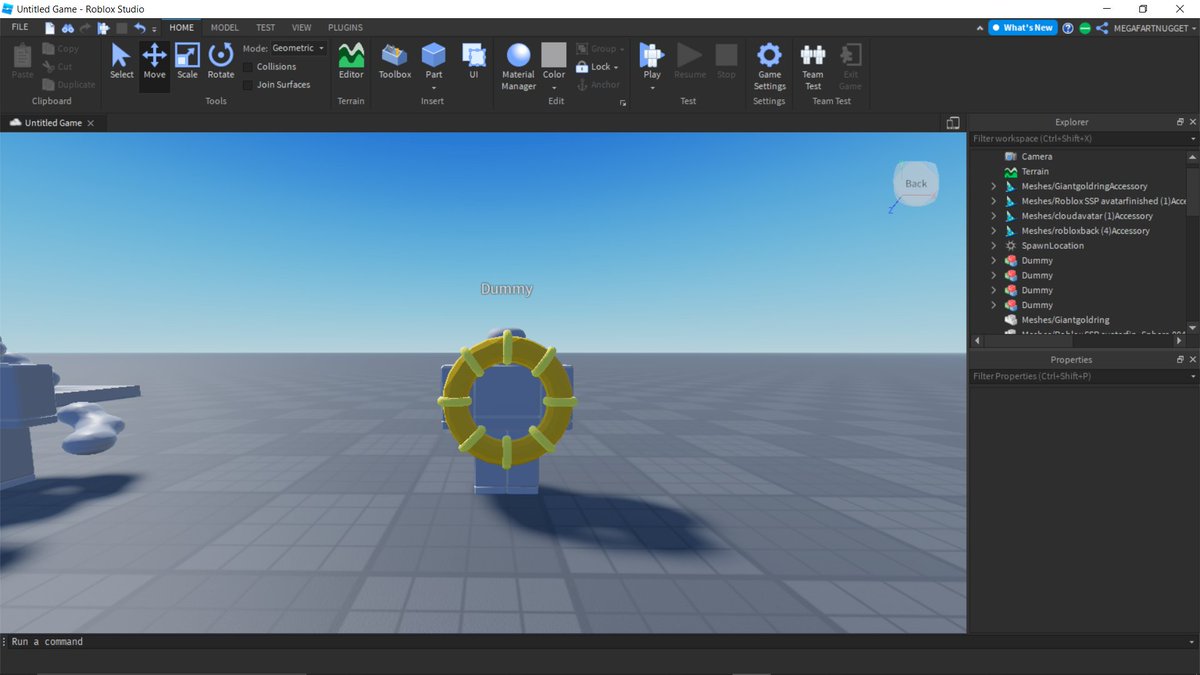Switch to the VIEW ribbon tab
This screenshot has width=1200, height=675.
pyautogui.click(x=301, y=28)
